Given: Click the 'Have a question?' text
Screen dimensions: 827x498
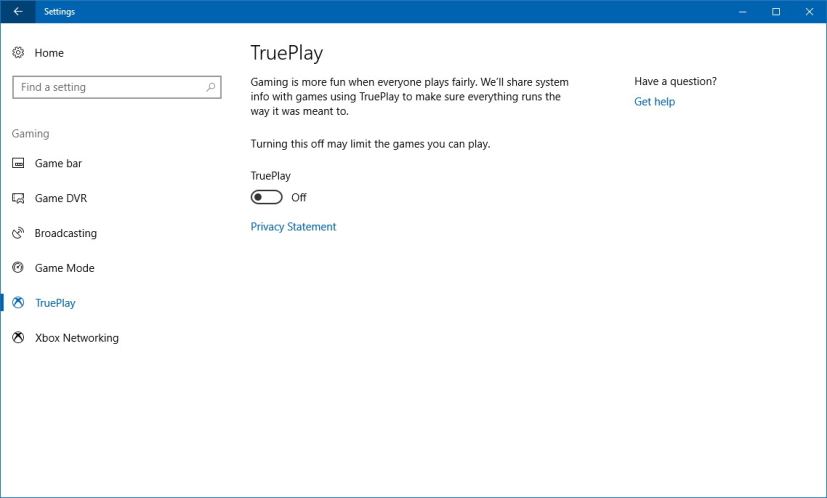Looking at the screenshot, I should 676,81.
